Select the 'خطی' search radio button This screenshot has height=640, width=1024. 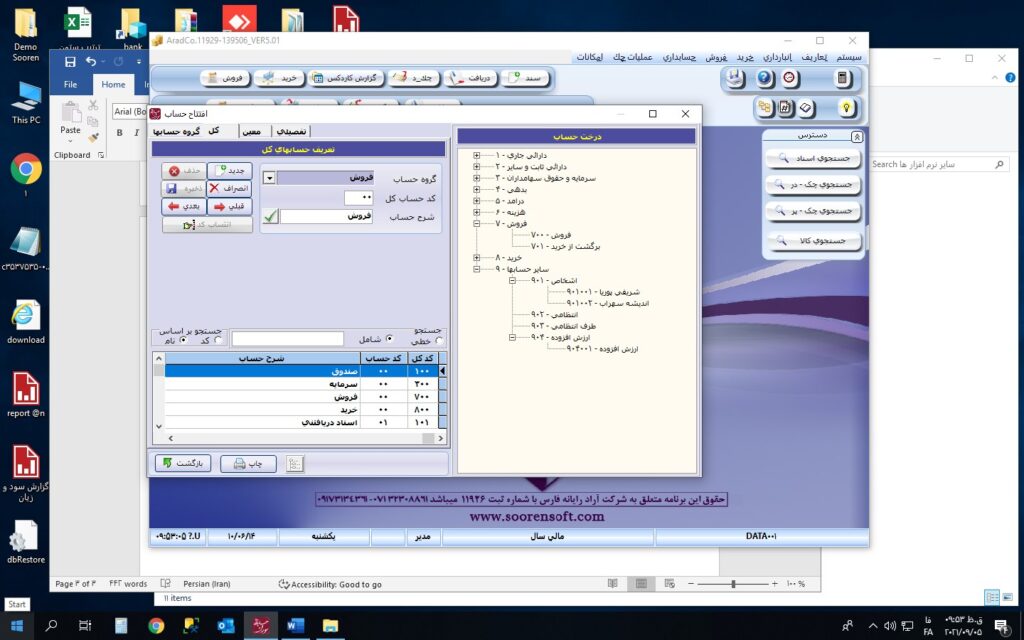[440, 340]
